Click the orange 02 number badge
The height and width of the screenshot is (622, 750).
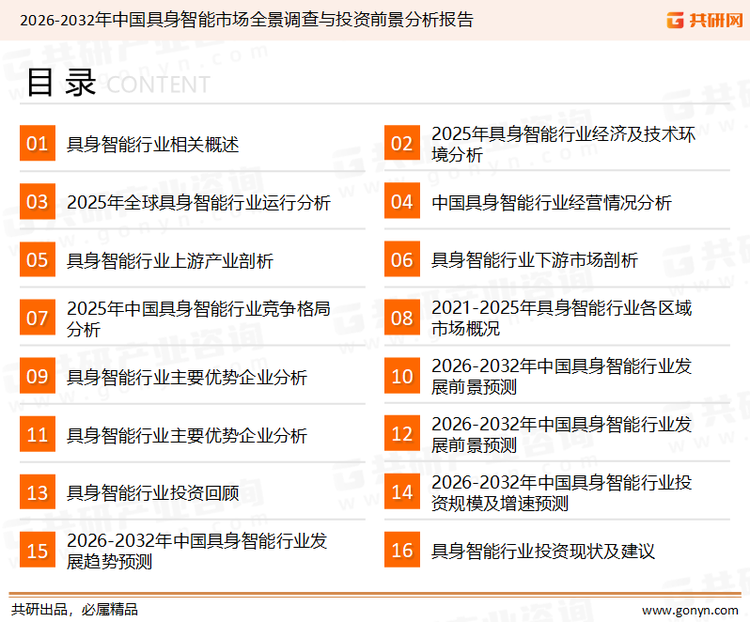[x=401, y=144]
